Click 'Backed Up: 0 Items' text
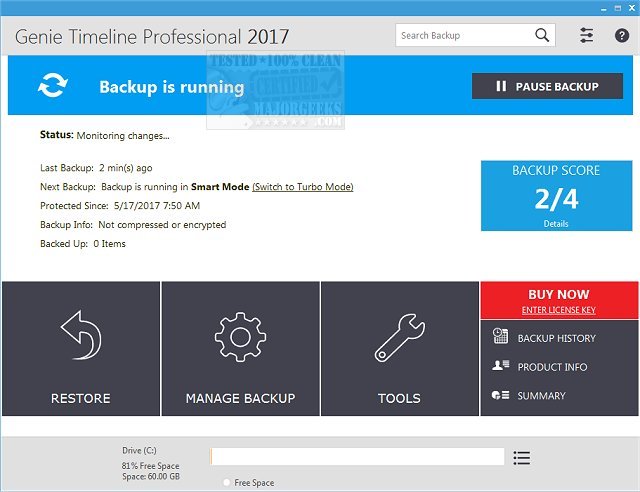 click(x=83, y=244)
